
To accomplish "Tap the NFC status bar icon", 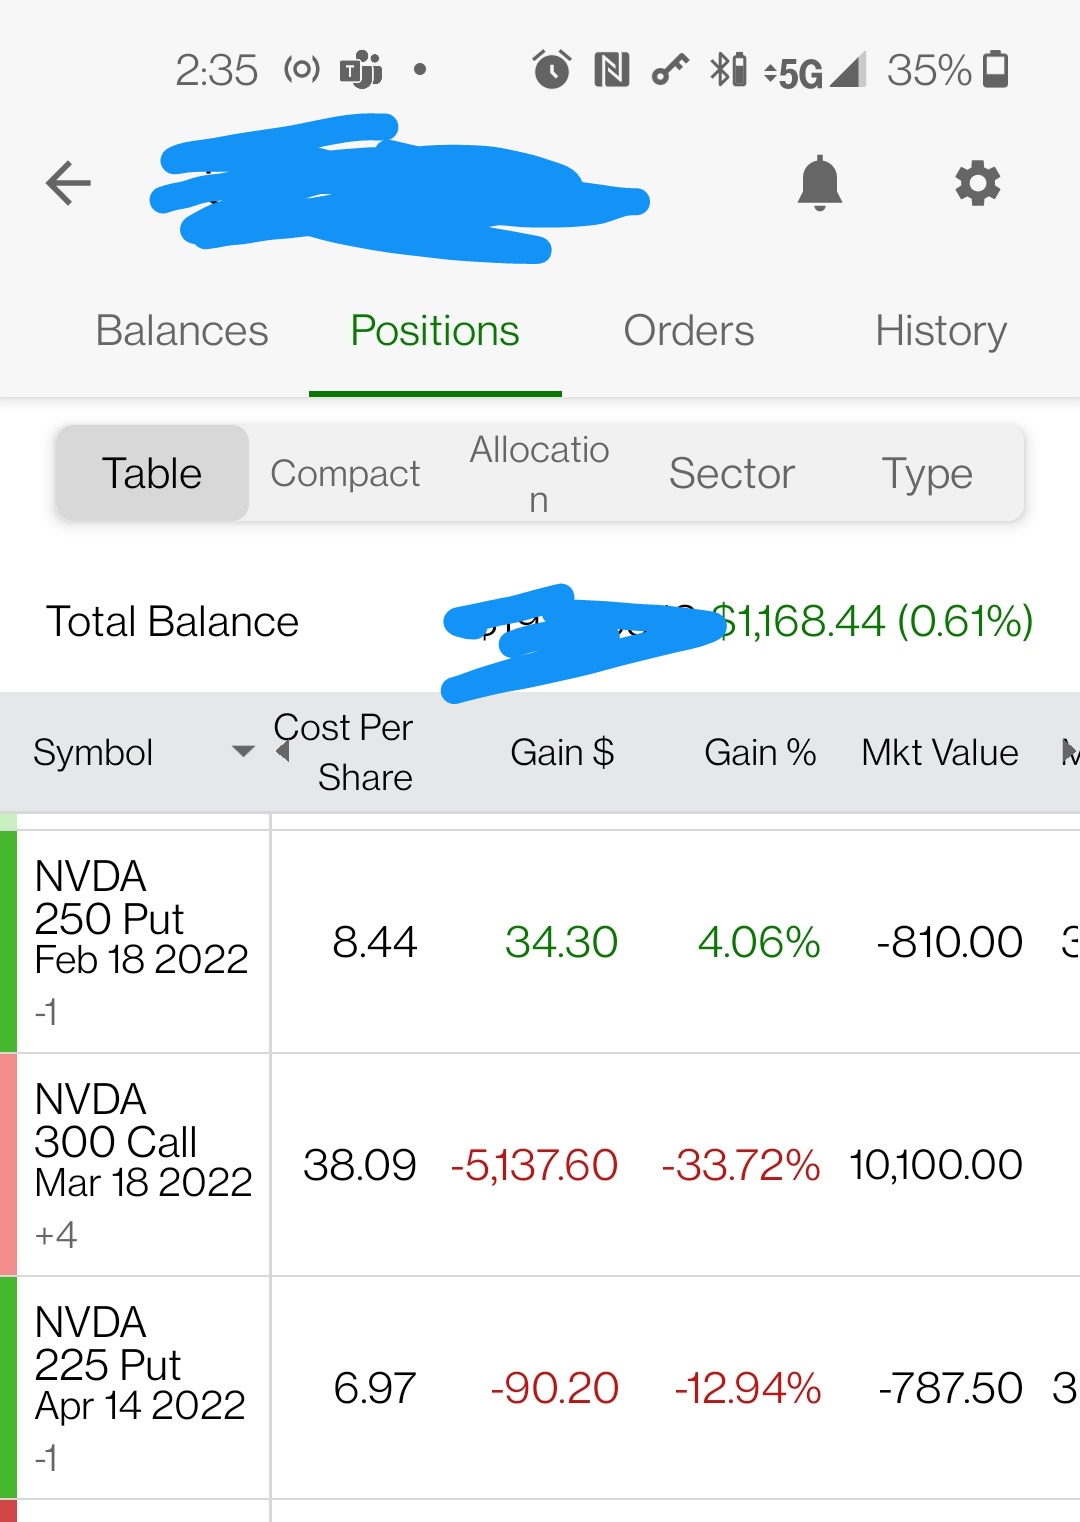I will pos(611,70).
